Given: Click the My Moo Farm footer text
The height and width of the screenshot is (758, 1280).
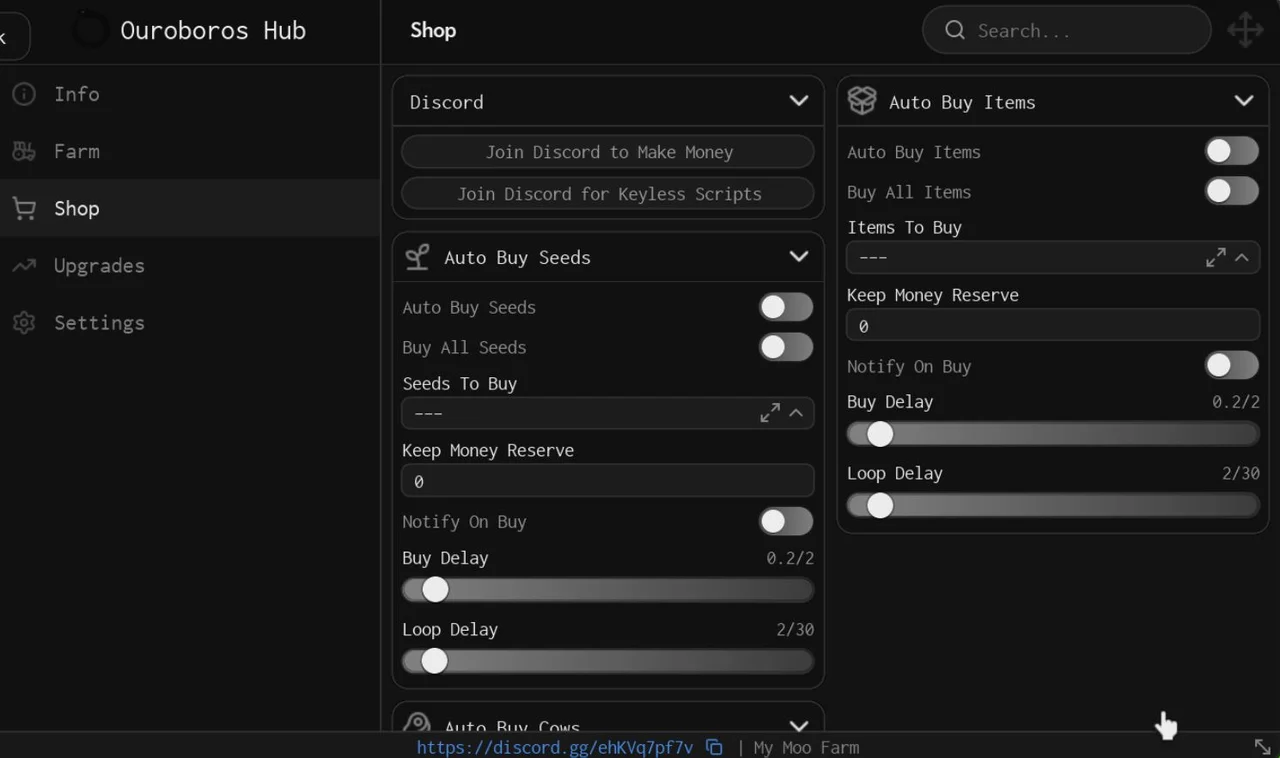Looking at the screenshot, I should pos(806,747).
